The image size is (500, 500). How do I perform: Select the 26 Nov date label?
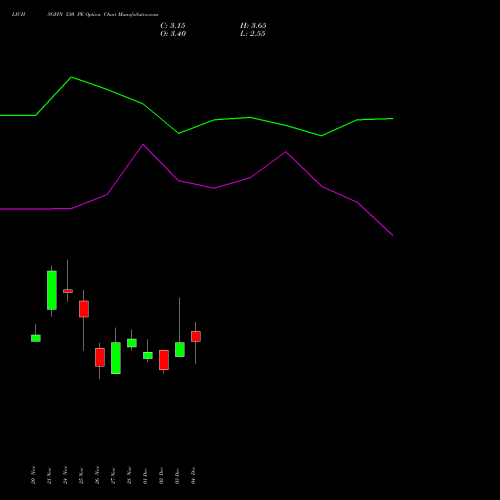click(x=97, y=475)
